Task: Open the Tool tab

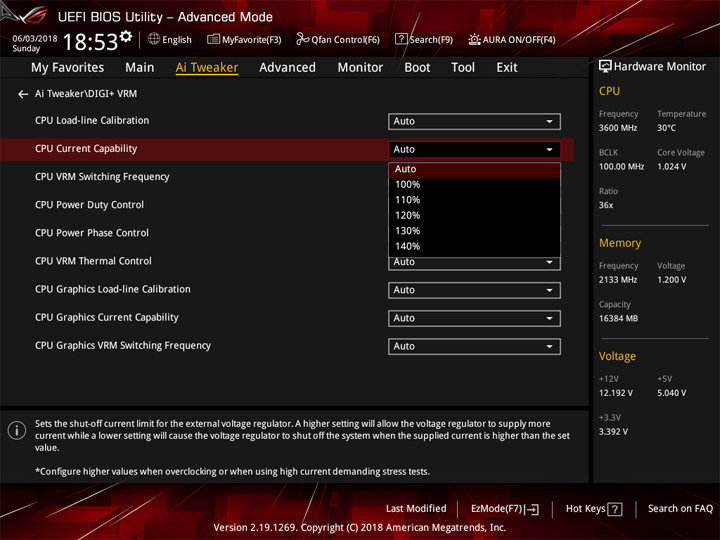Action: coord(463,68)
